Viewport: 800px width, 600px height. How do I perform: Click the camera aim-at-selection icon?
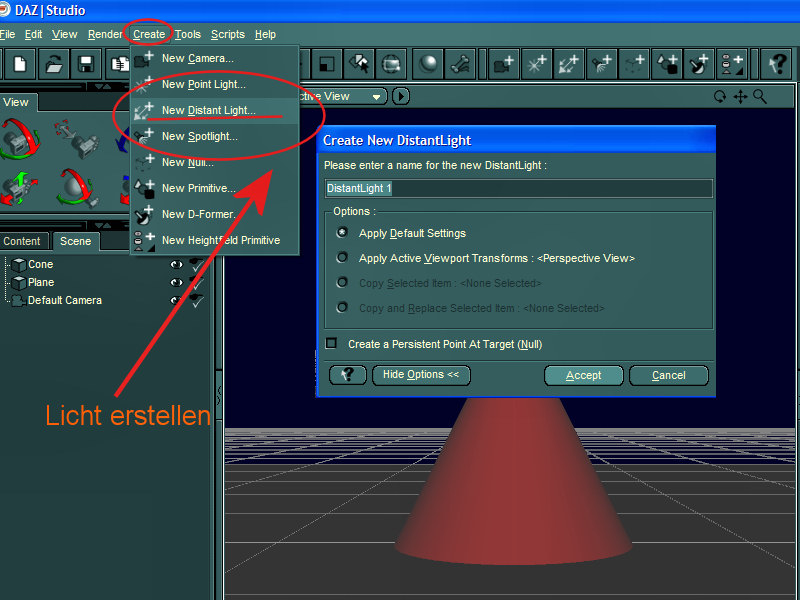77,139
